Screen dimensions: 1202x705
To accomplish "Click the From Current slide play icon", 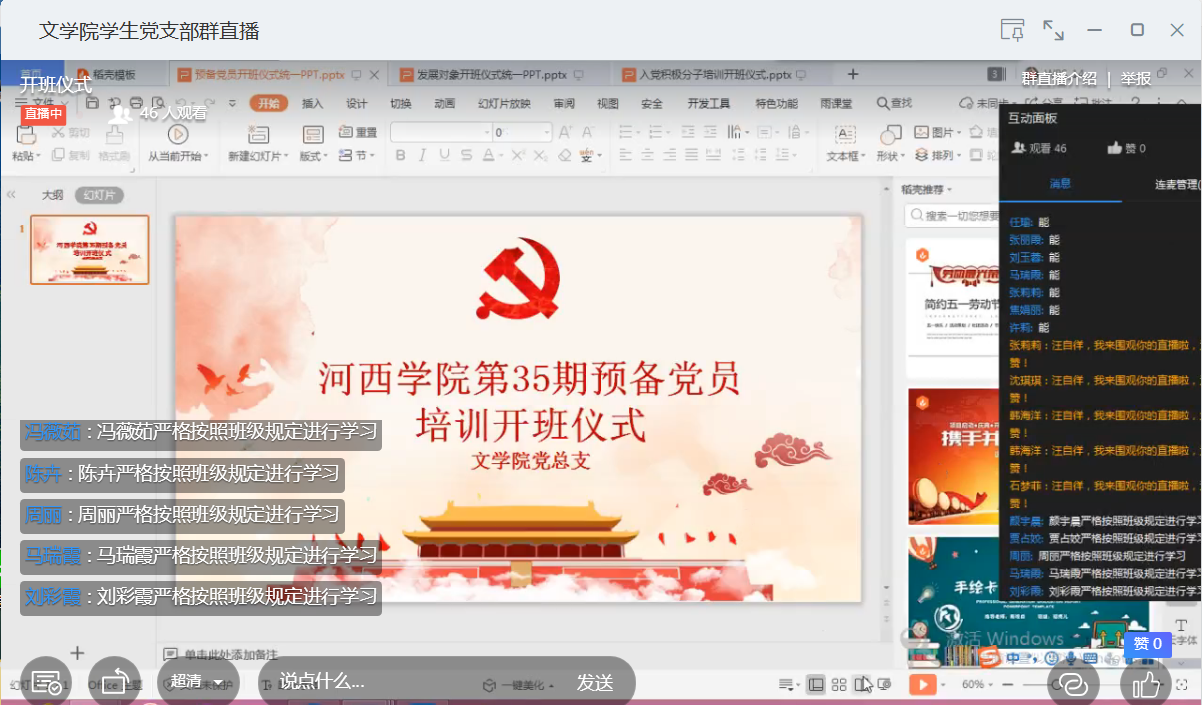I will [178, 134].
